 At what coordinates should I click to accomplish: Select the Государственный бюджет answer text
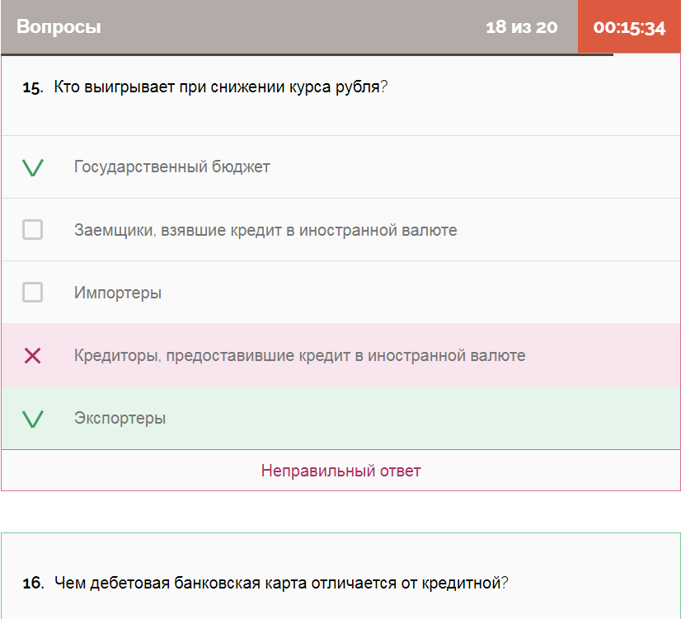172,167
